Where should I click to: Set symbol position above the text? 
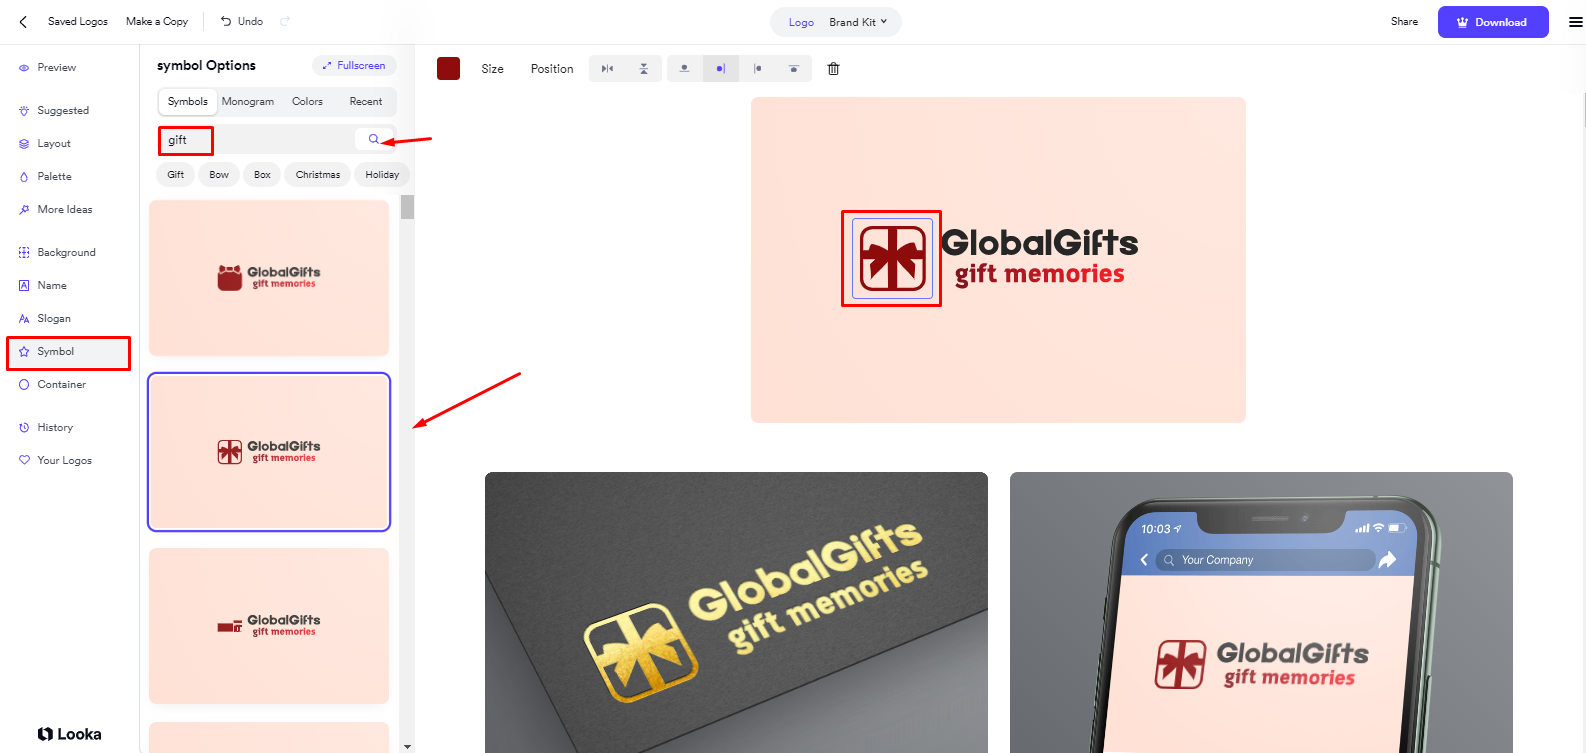pos(685,69)
